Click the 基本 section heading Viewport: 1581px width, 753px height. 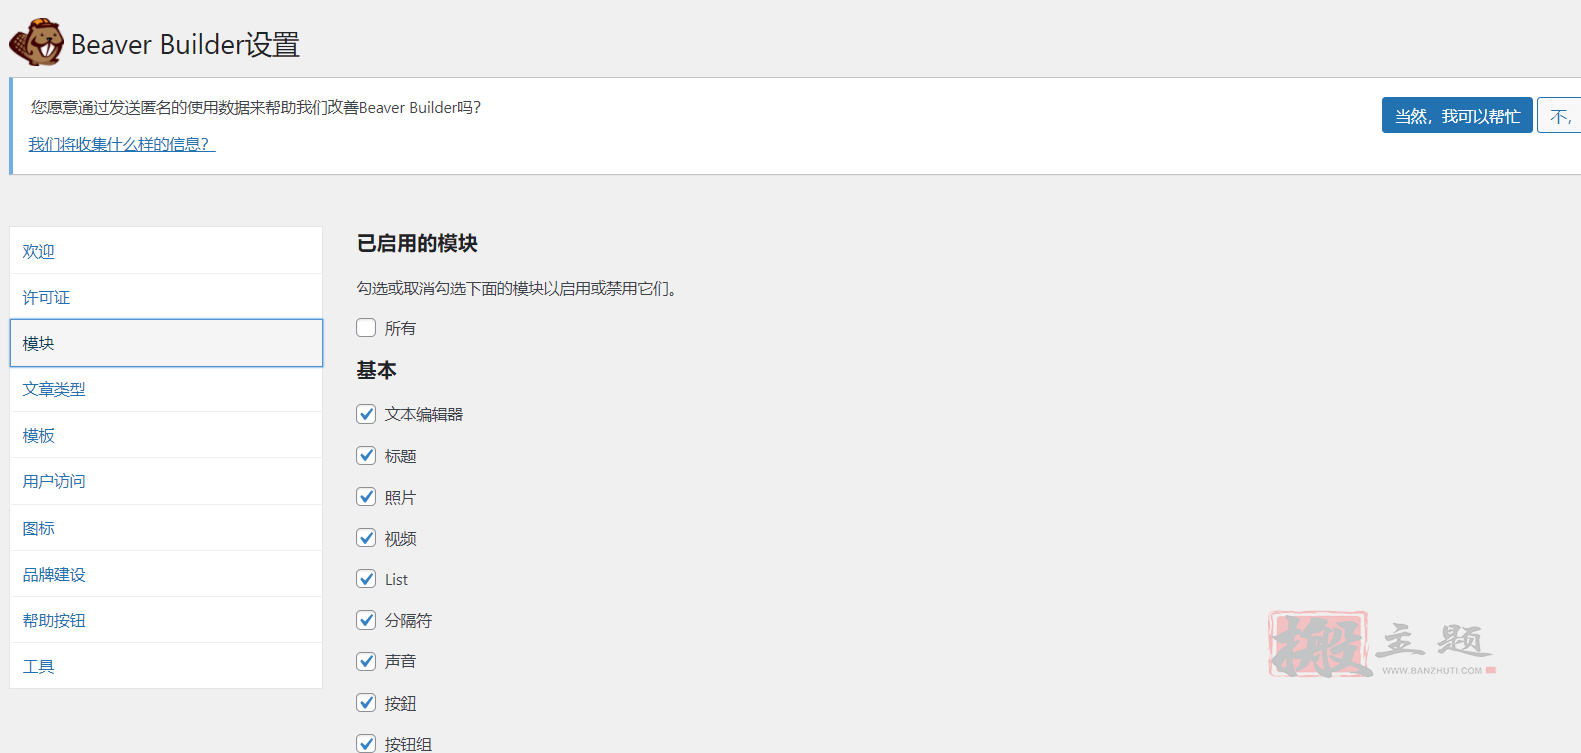[377, 370]
